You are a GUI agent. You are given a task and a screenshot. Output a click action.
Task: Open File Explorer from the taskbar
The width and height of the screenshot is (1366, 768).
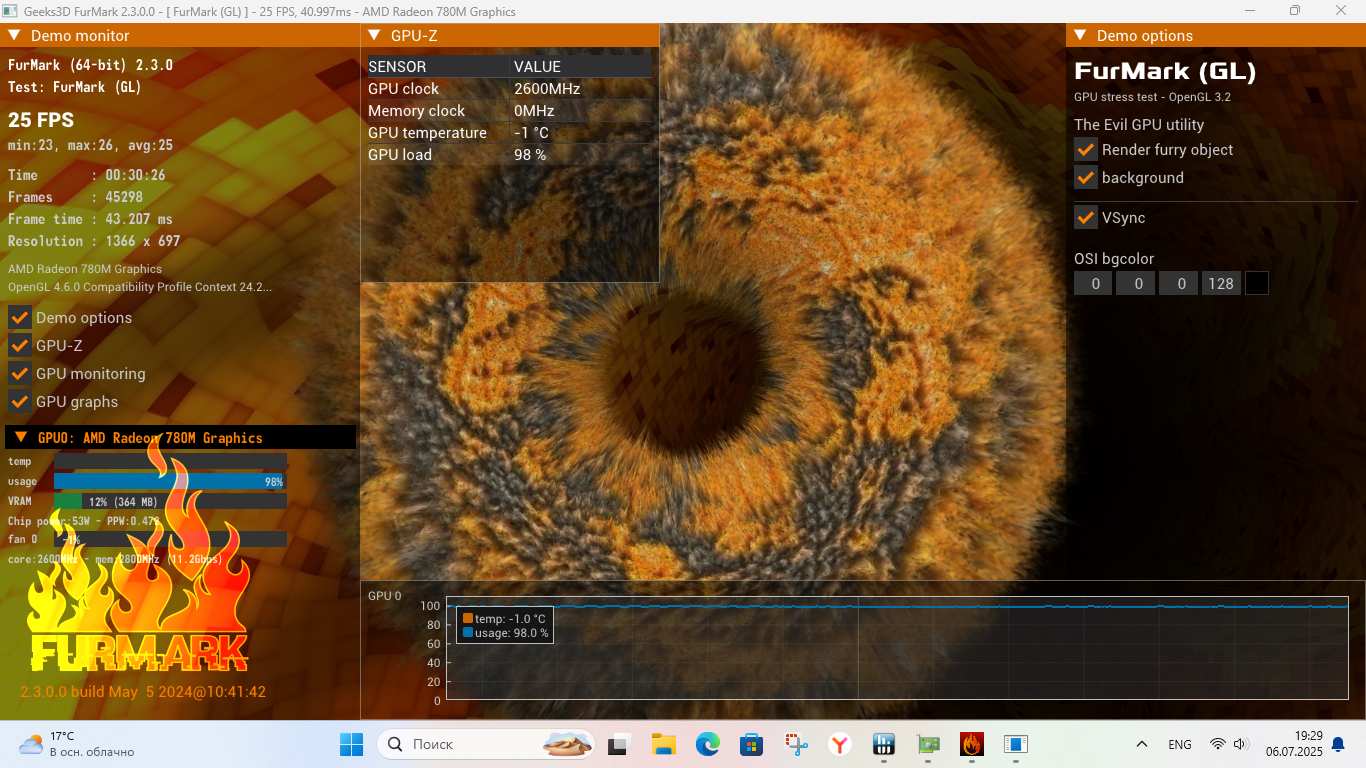(x=663, y=744)
